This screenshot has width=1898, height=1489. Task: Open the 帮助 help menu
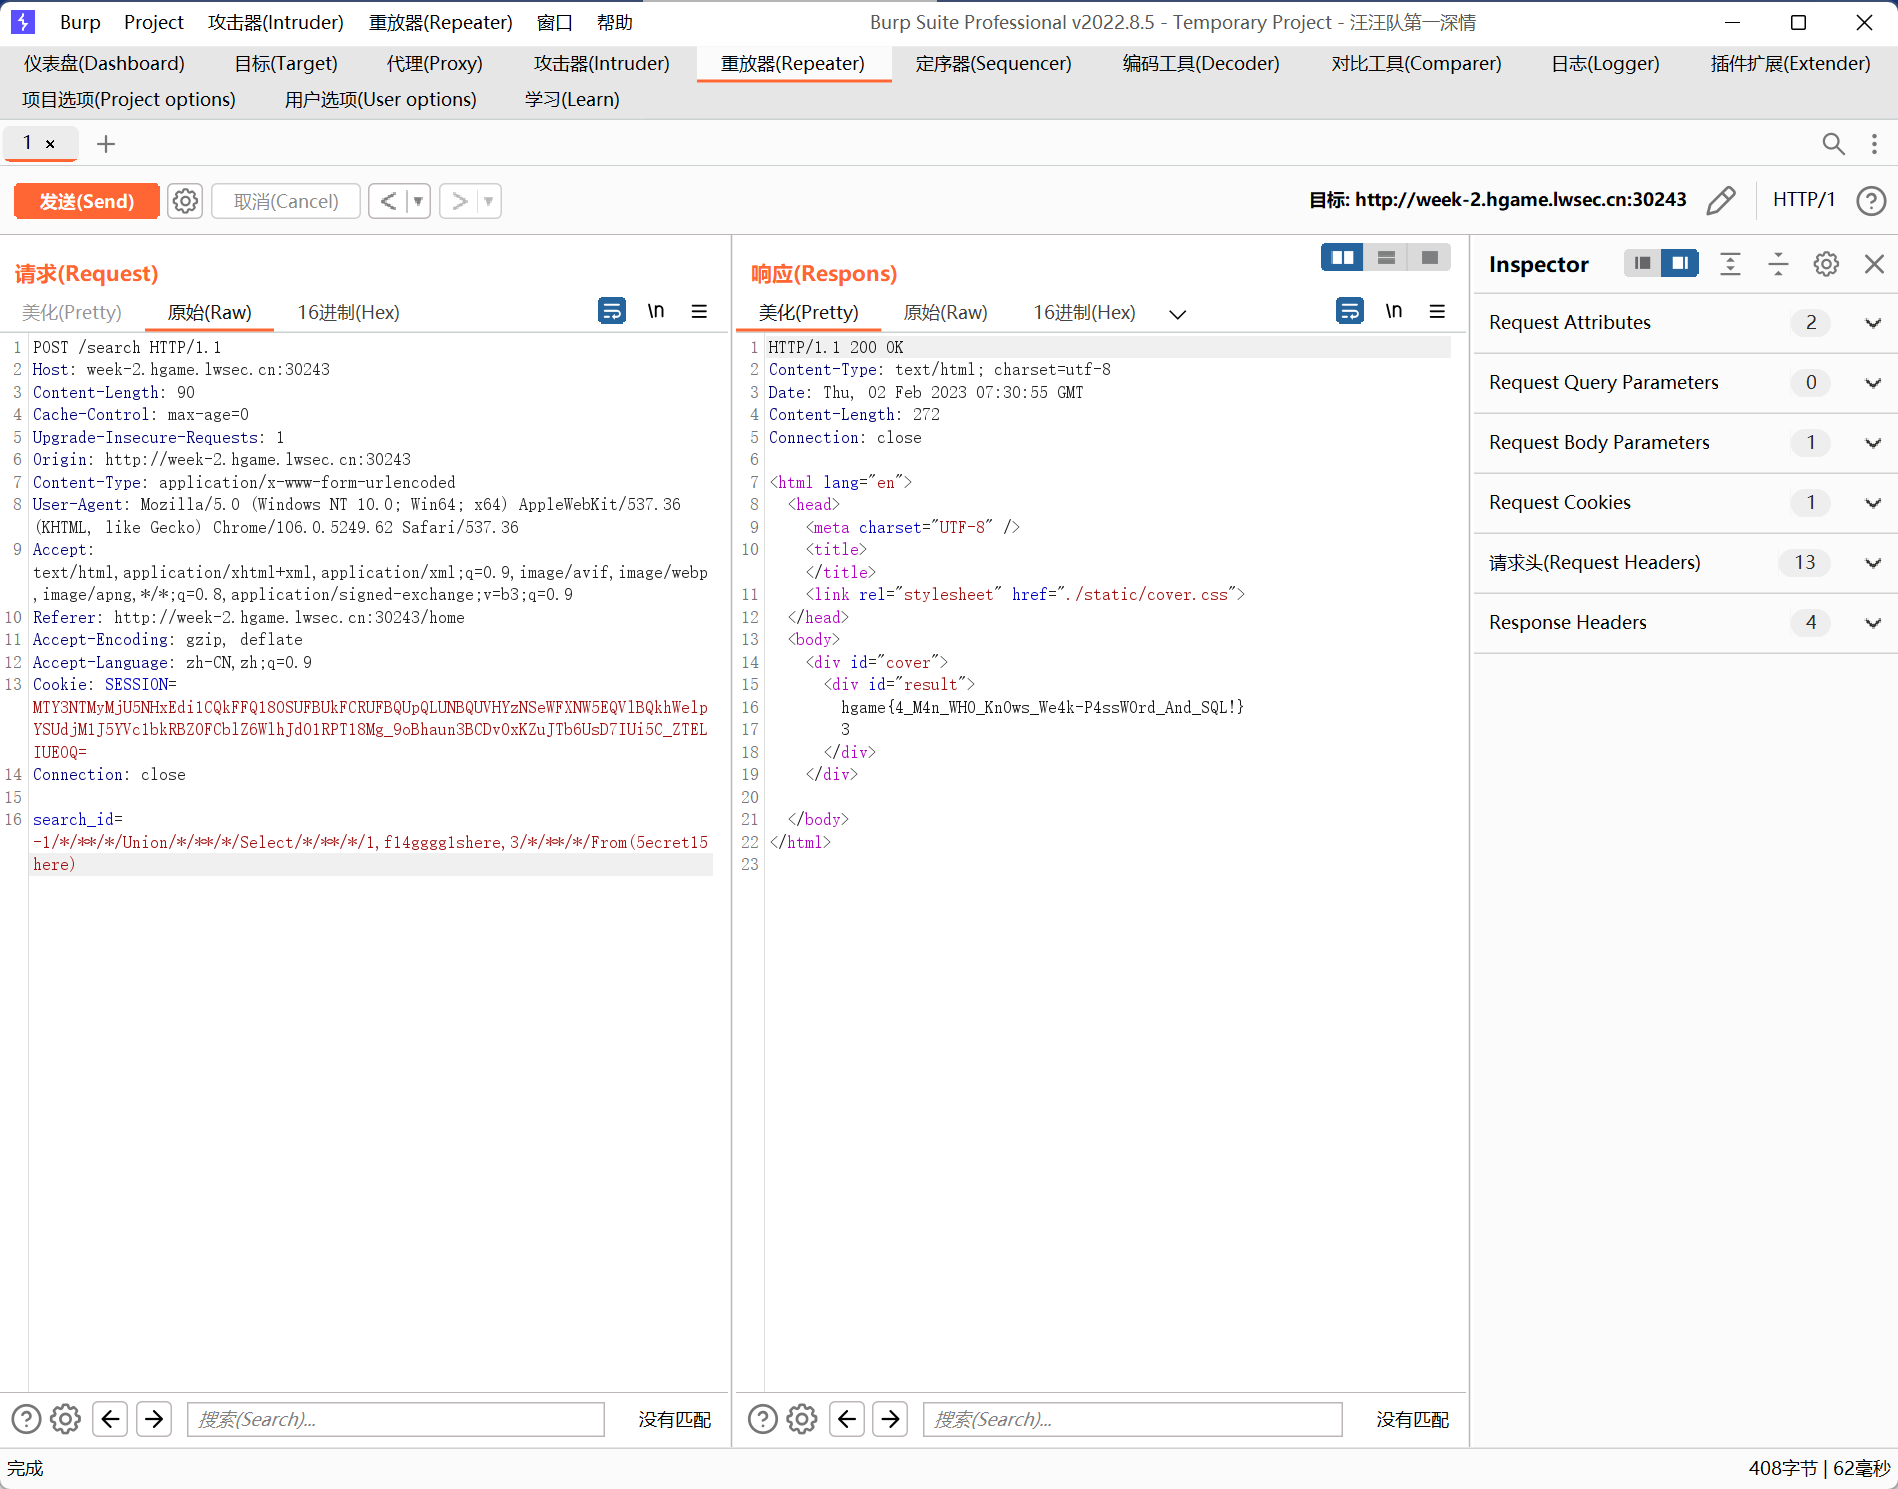click(615, 22)
